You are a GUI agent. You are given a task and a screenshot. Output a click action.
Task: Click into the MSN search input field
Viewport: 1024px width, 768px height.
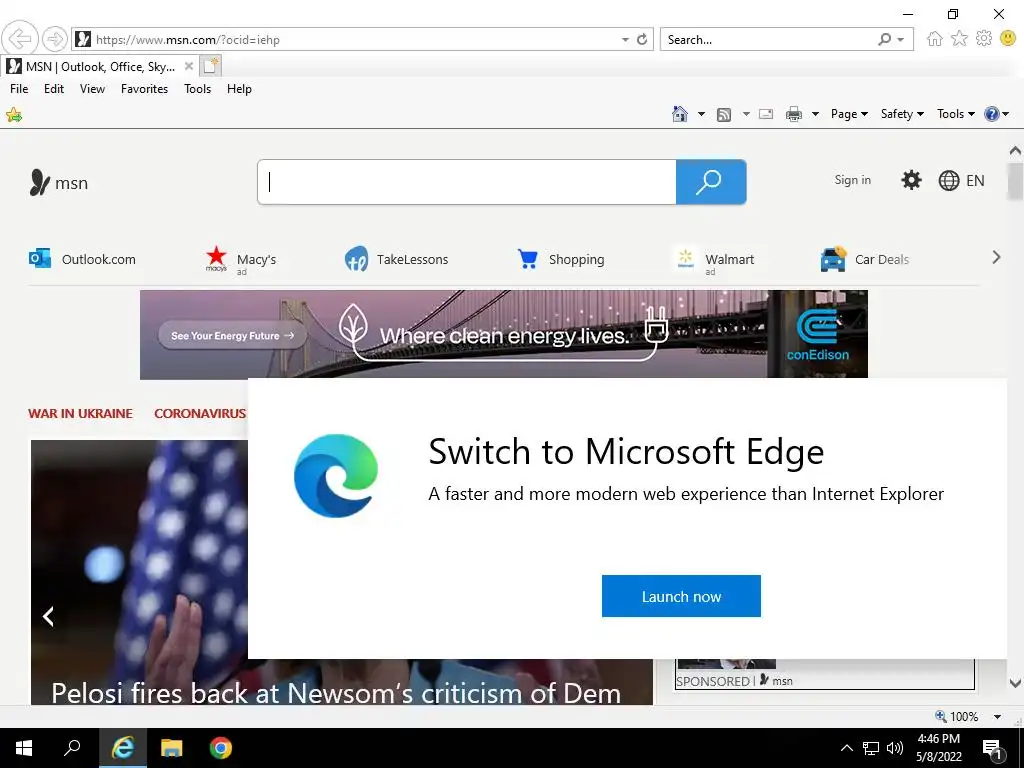(x=467, y=182)
